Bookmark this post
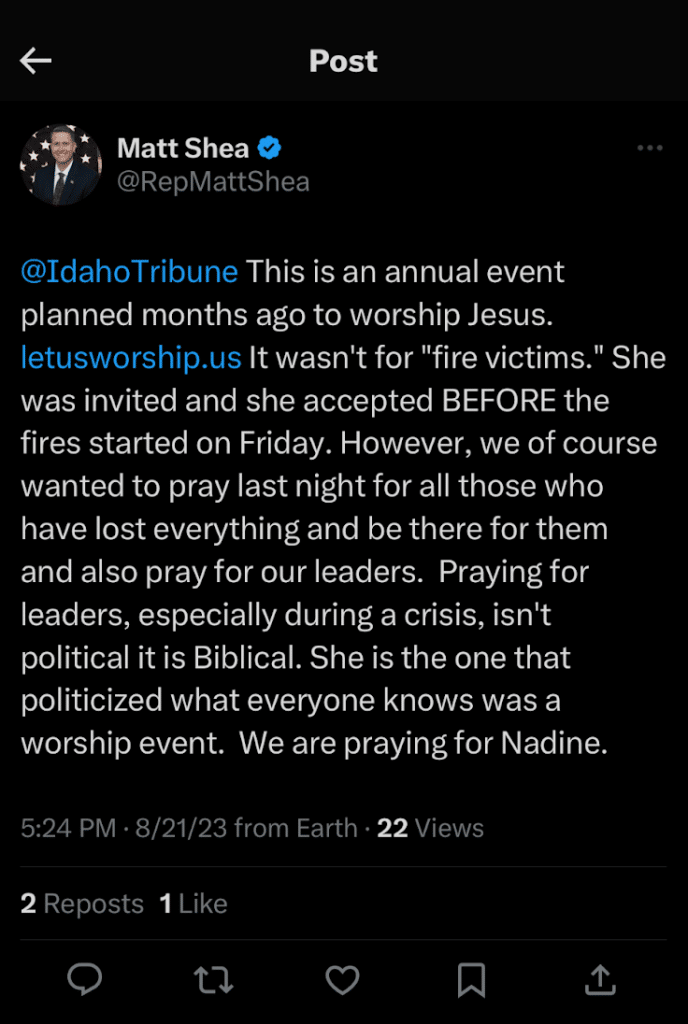 [471, 980]
